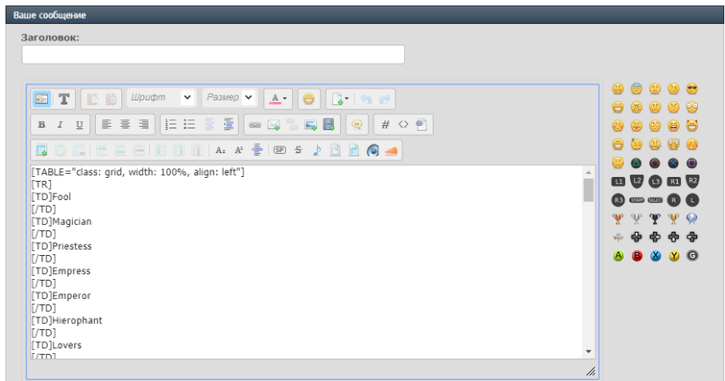The image size is (725, 381).
Task: Insert the PlayStation square button smiley
Action: [x=692, y=163]
